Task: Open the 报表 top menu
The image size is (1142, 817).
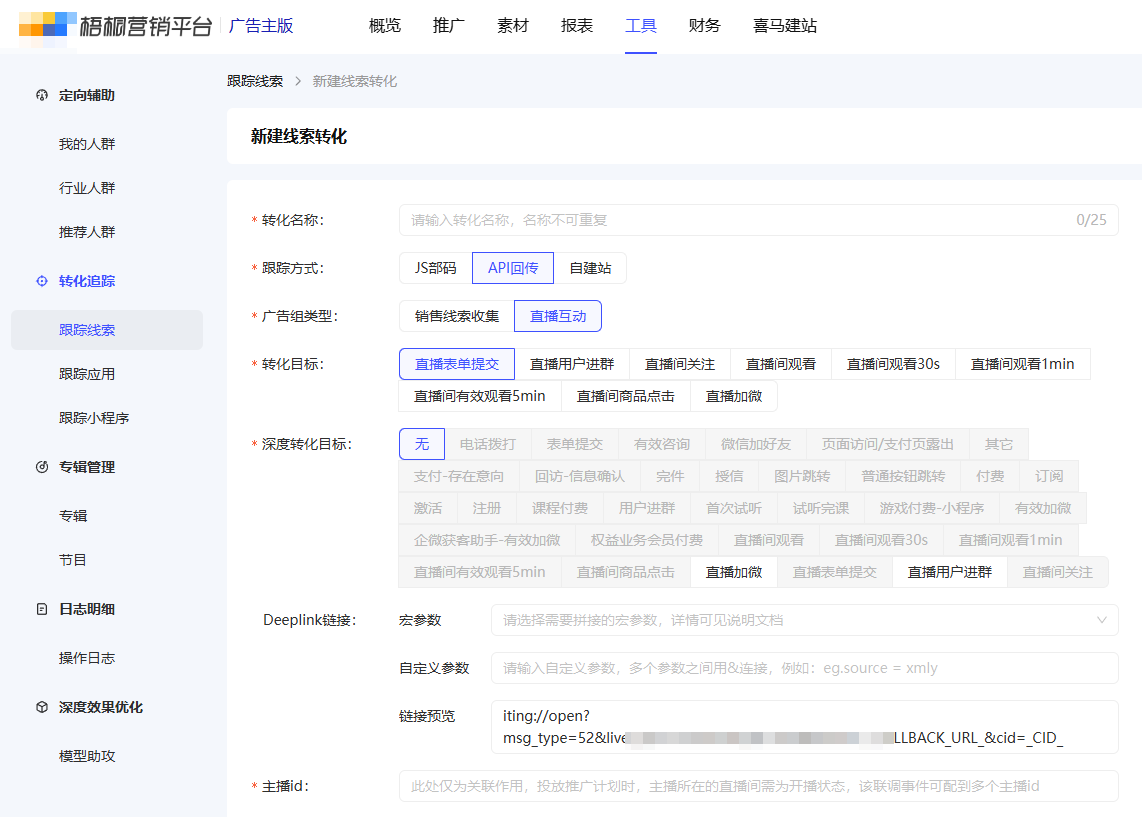Action: point(577,25)
